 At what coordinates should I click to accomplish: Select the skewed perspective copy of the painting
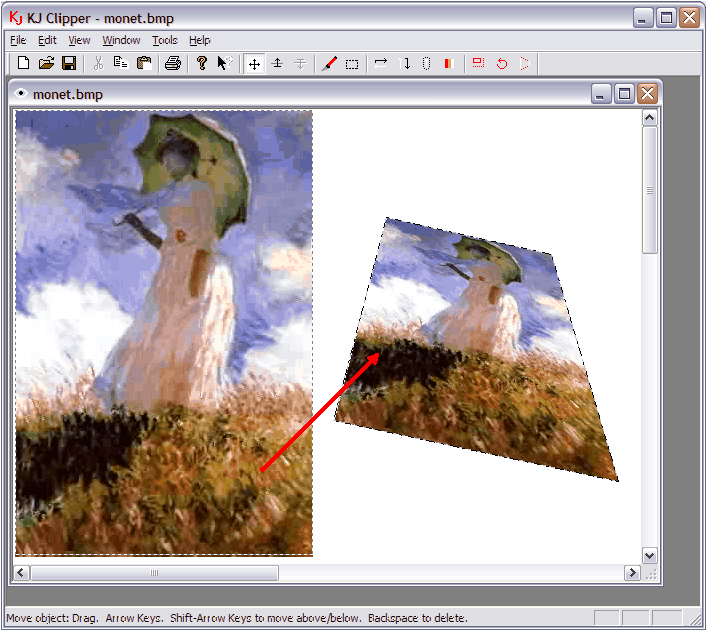pos(476,349)
